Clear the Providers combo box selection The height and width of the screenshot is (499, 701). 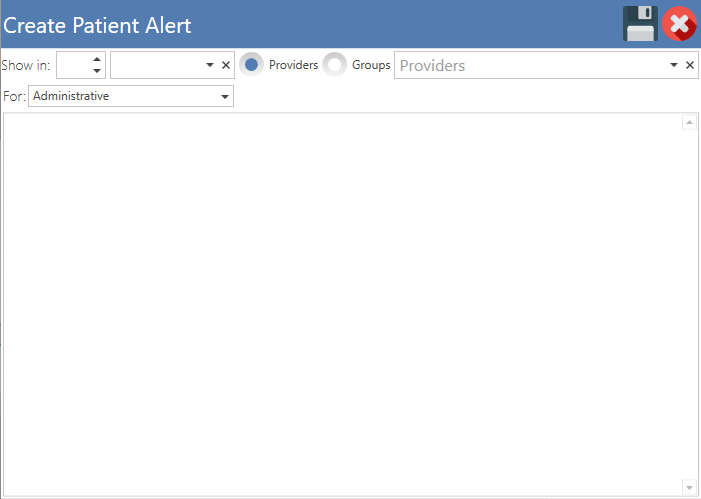[x=690, y=65]
